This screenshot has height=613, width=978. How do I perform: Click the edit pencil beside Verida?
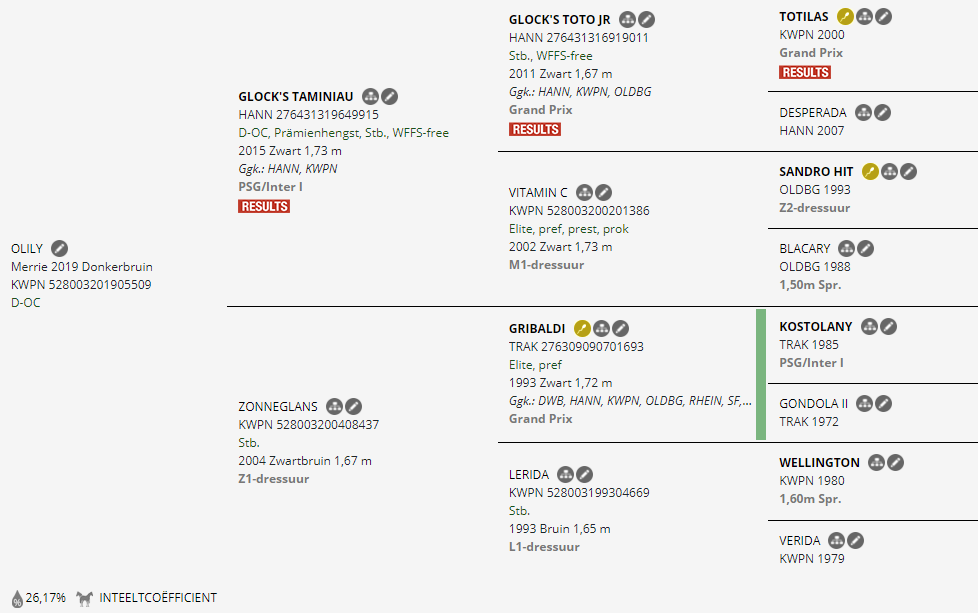click(x=856, y=541)
